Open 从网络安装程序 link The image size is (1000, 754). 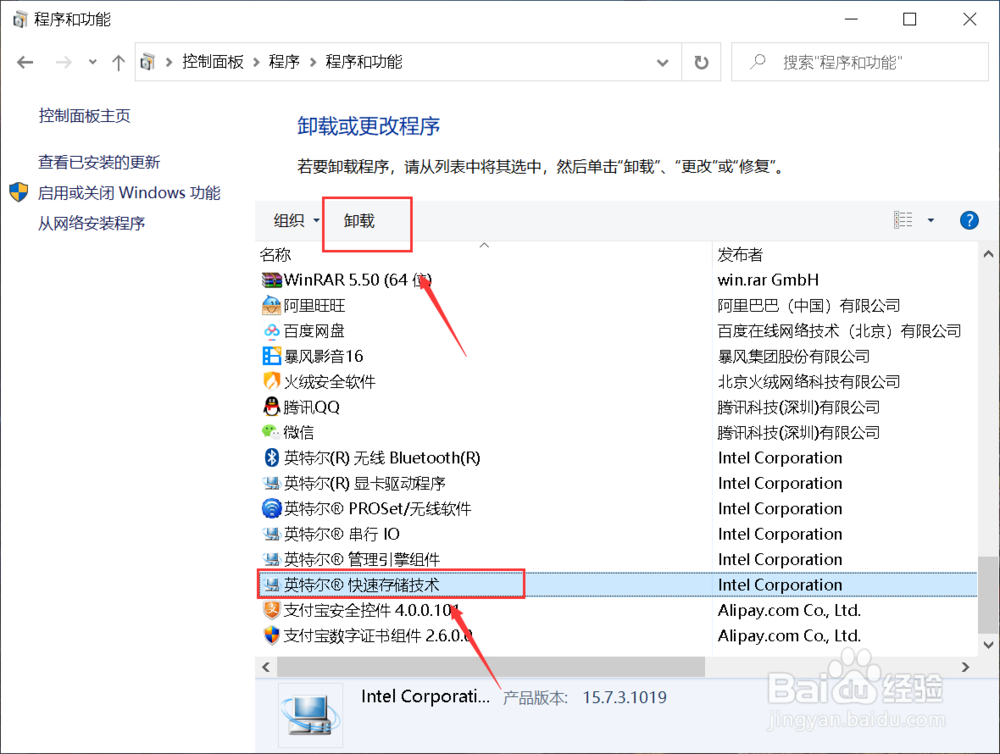click(x=91, y=223)
